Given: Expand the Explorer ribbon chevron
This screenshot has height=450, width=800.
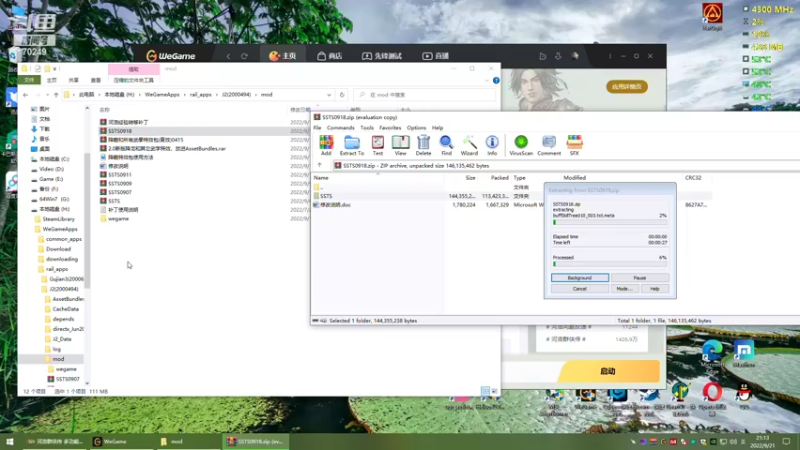Looking at the screenshot, I should click(487, 81).
